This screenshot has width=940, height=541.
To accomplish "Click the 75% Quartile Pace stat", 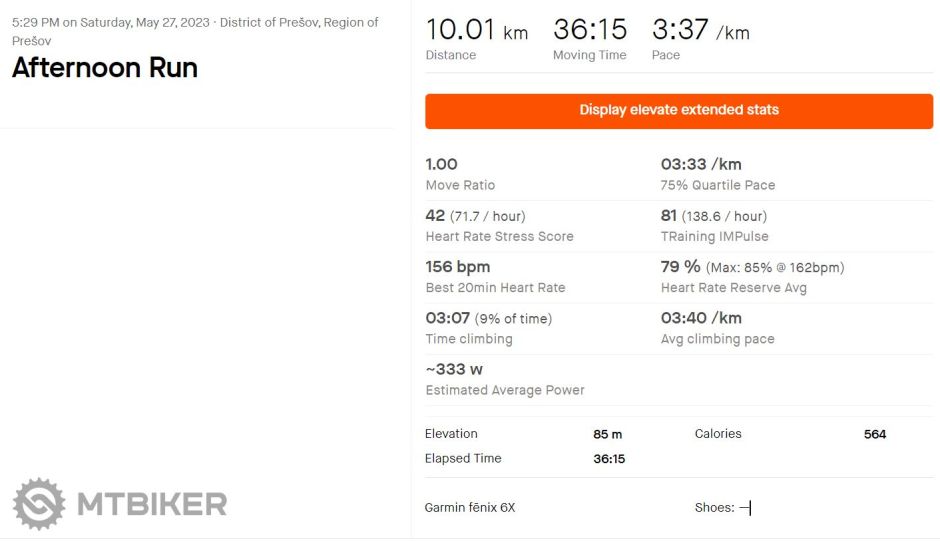I will point(717,174).
